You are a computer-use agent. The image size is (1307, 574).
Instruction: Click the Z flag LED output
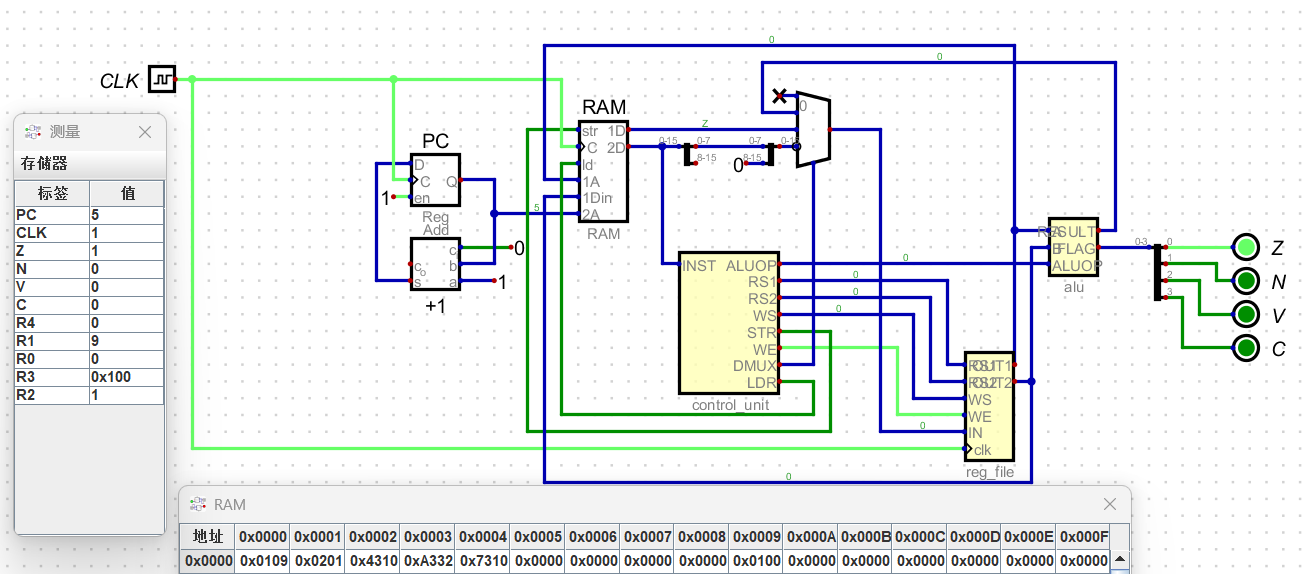point(1245,247)
